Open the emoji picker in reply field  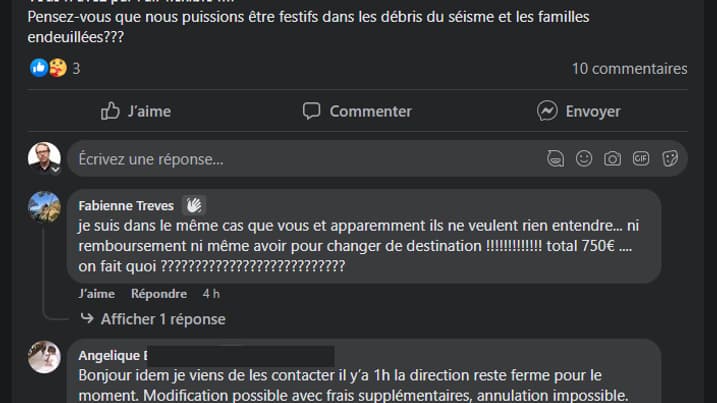(x=584, y=159)
